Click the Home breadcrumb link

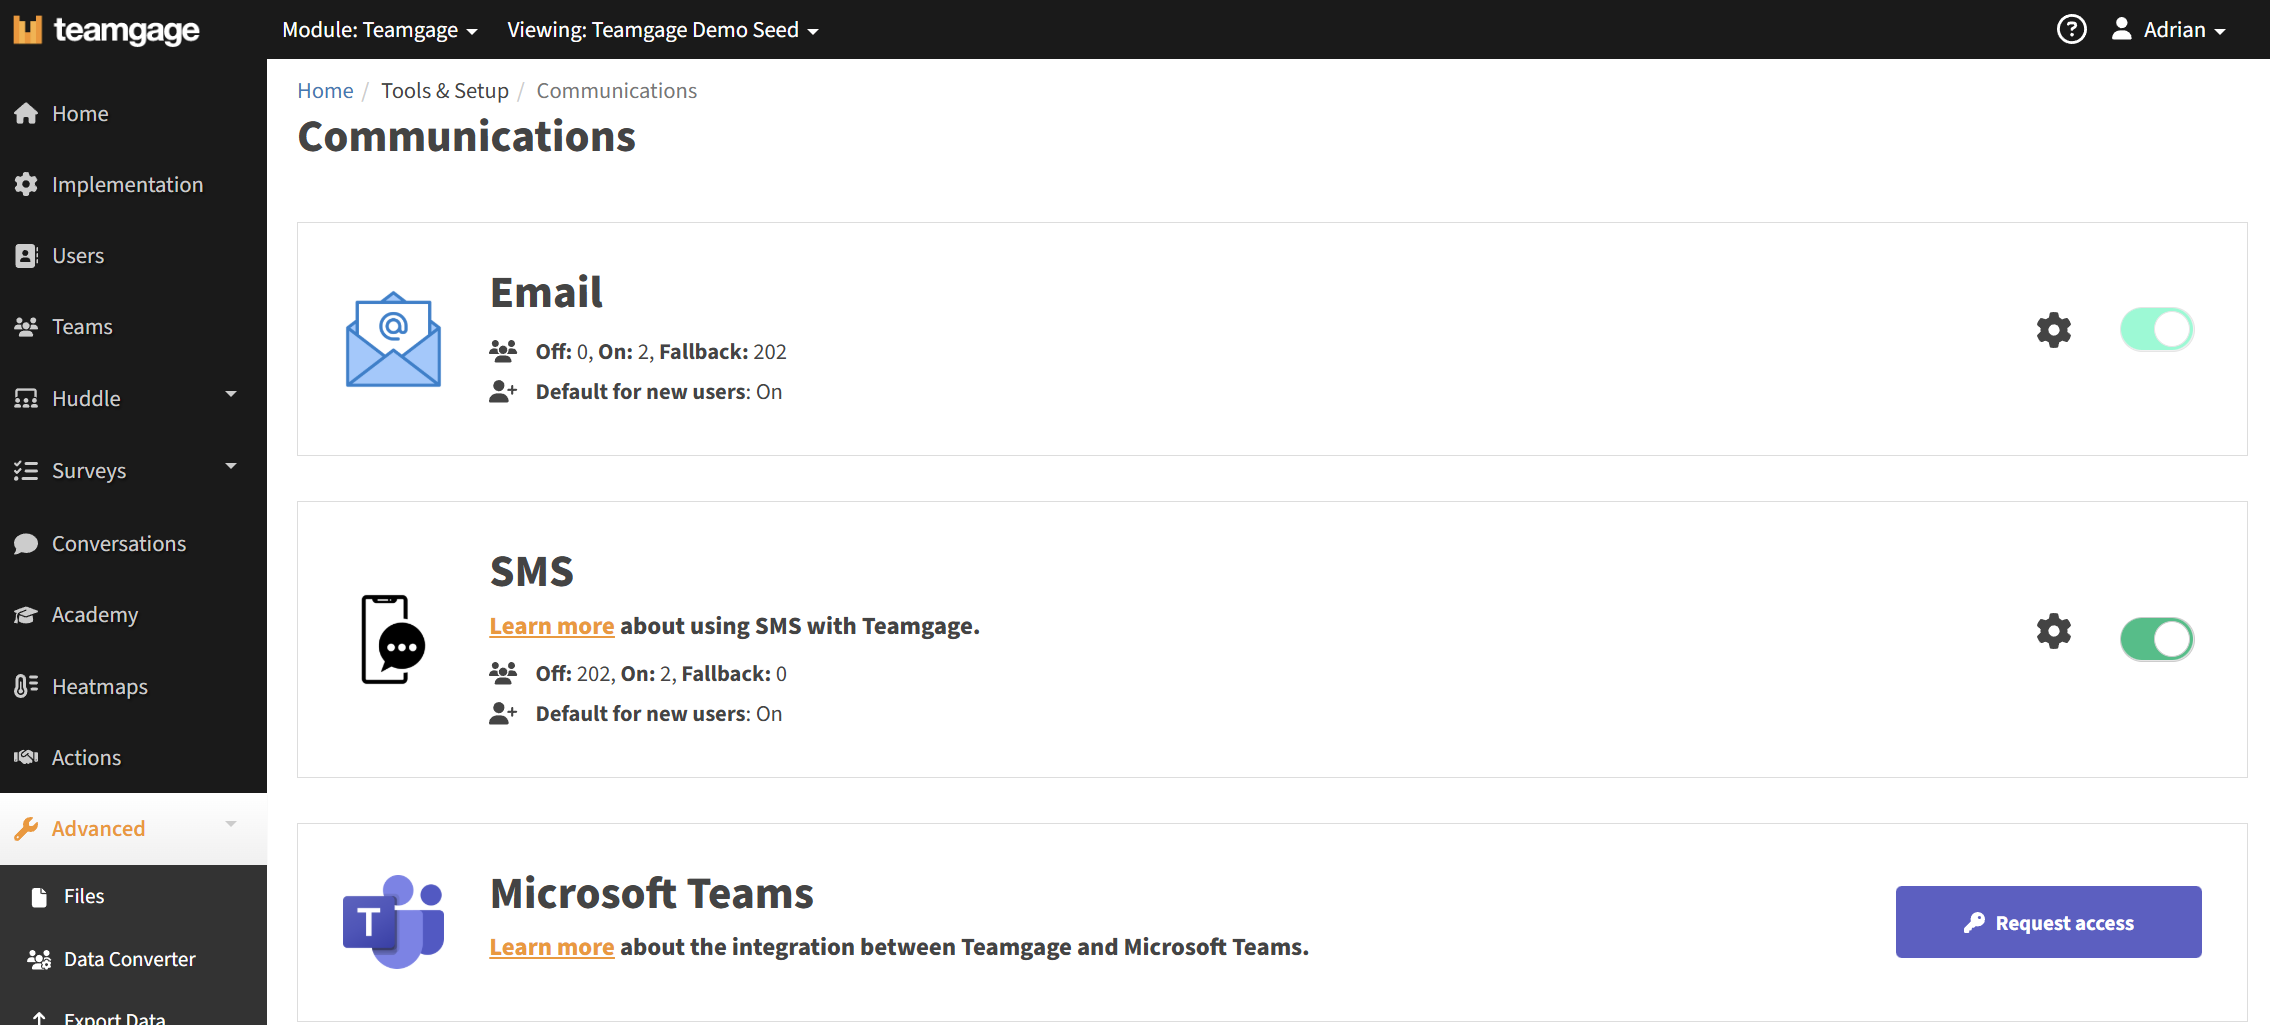point(325,90)
